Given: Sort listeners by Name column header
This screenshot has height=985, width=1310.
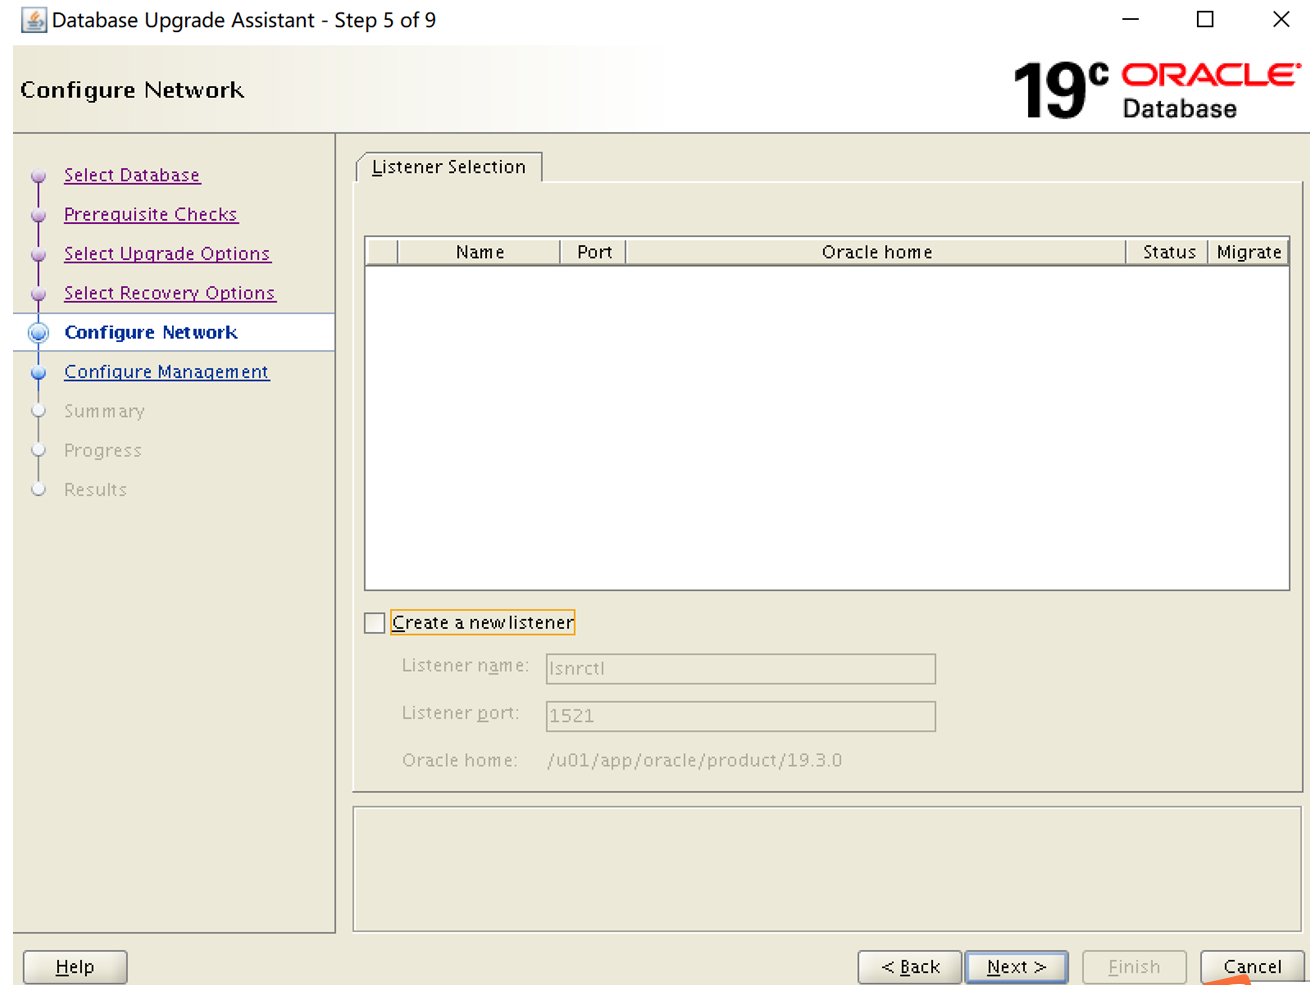Looking at the screenshot, I should pyautogui.click(x=479, y=252).
